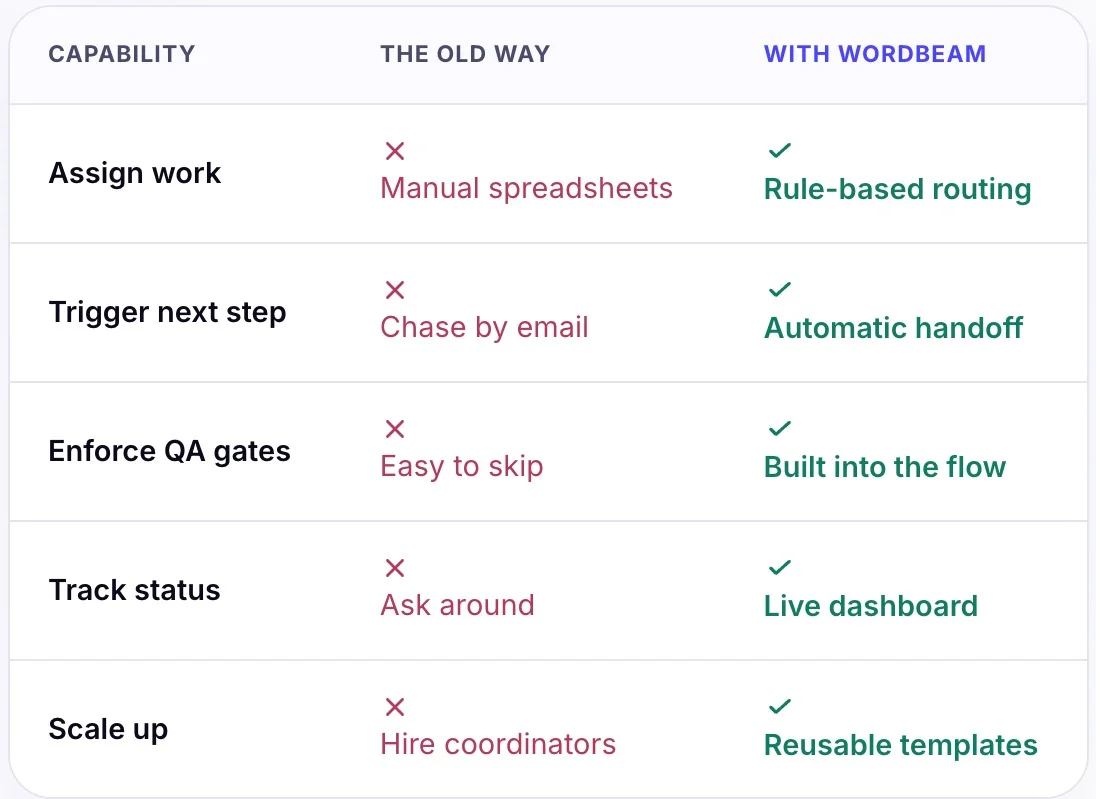This screenshot has height=799, width=1096.
Task: Click the Hire coordinators text
Action: pos(498,744)
